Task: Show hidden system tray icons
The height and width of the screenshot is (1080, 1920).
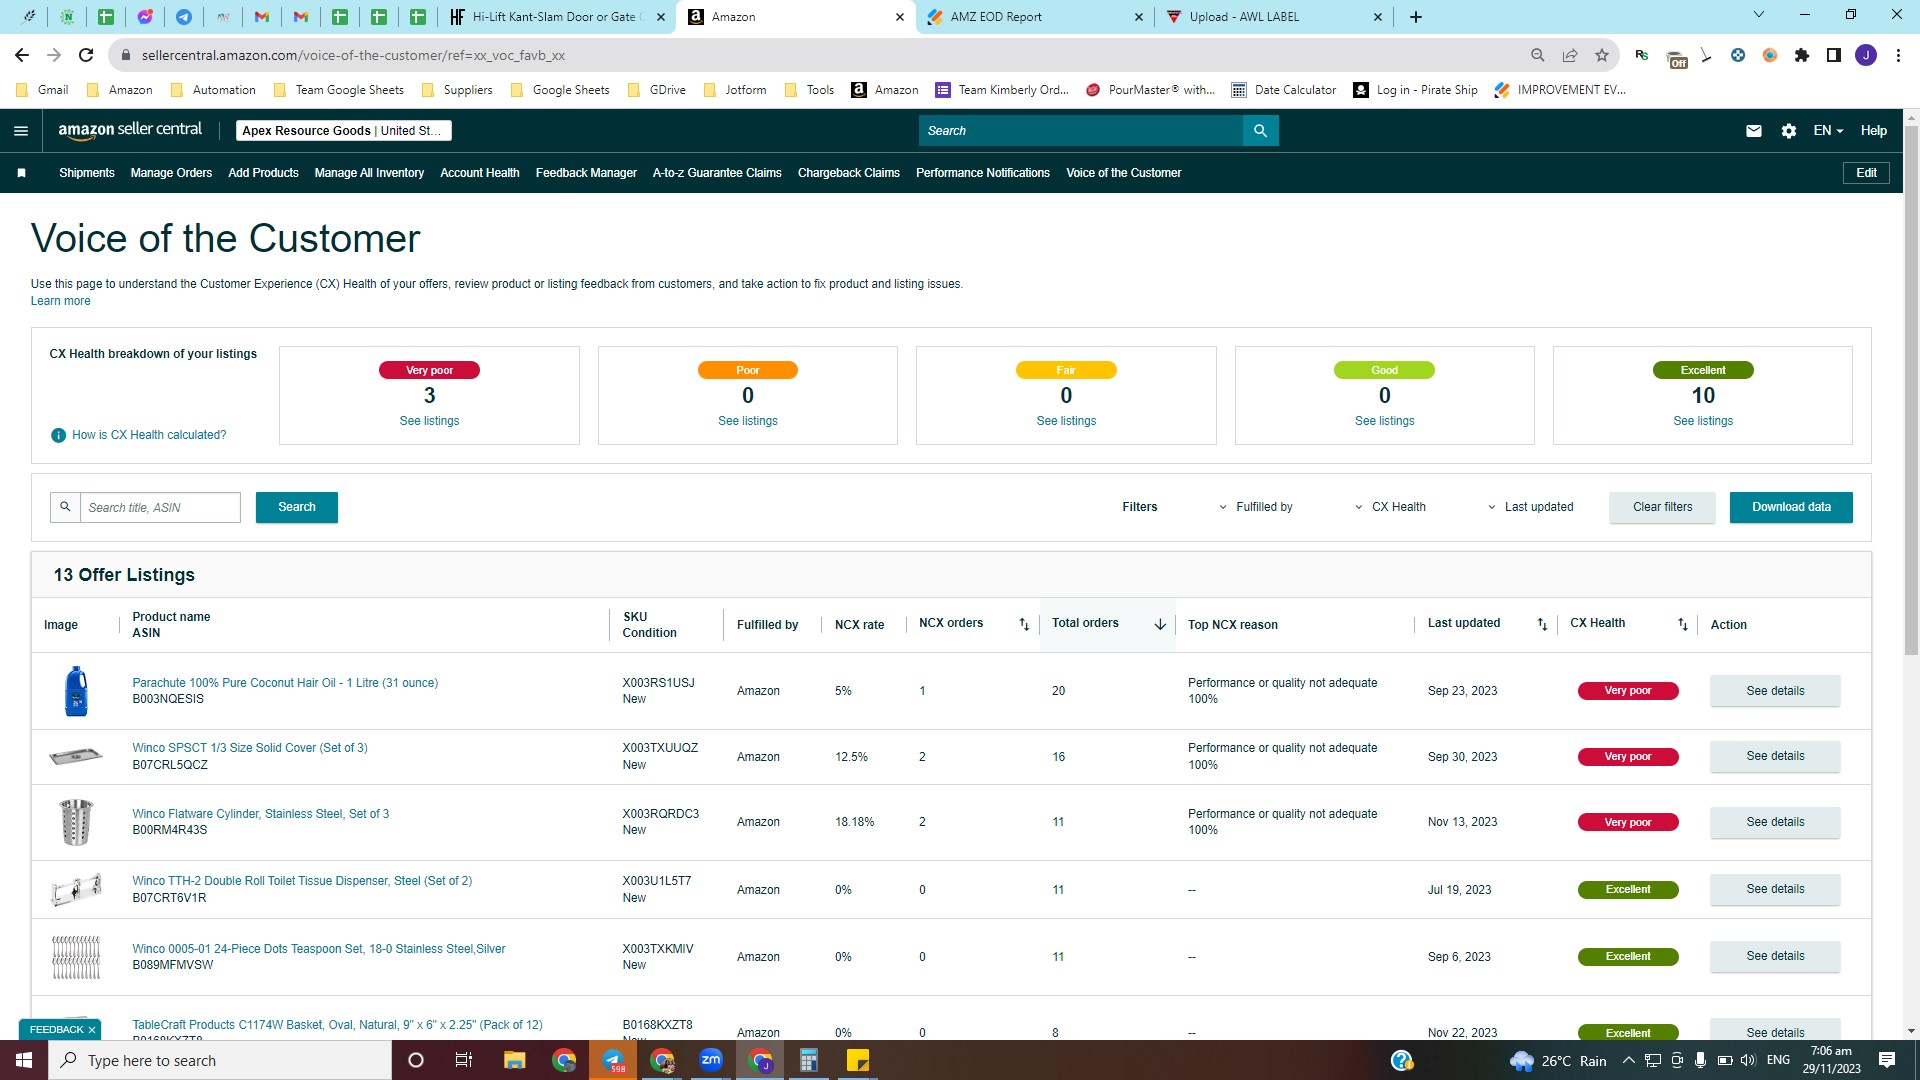Action: point(1628,1060)
